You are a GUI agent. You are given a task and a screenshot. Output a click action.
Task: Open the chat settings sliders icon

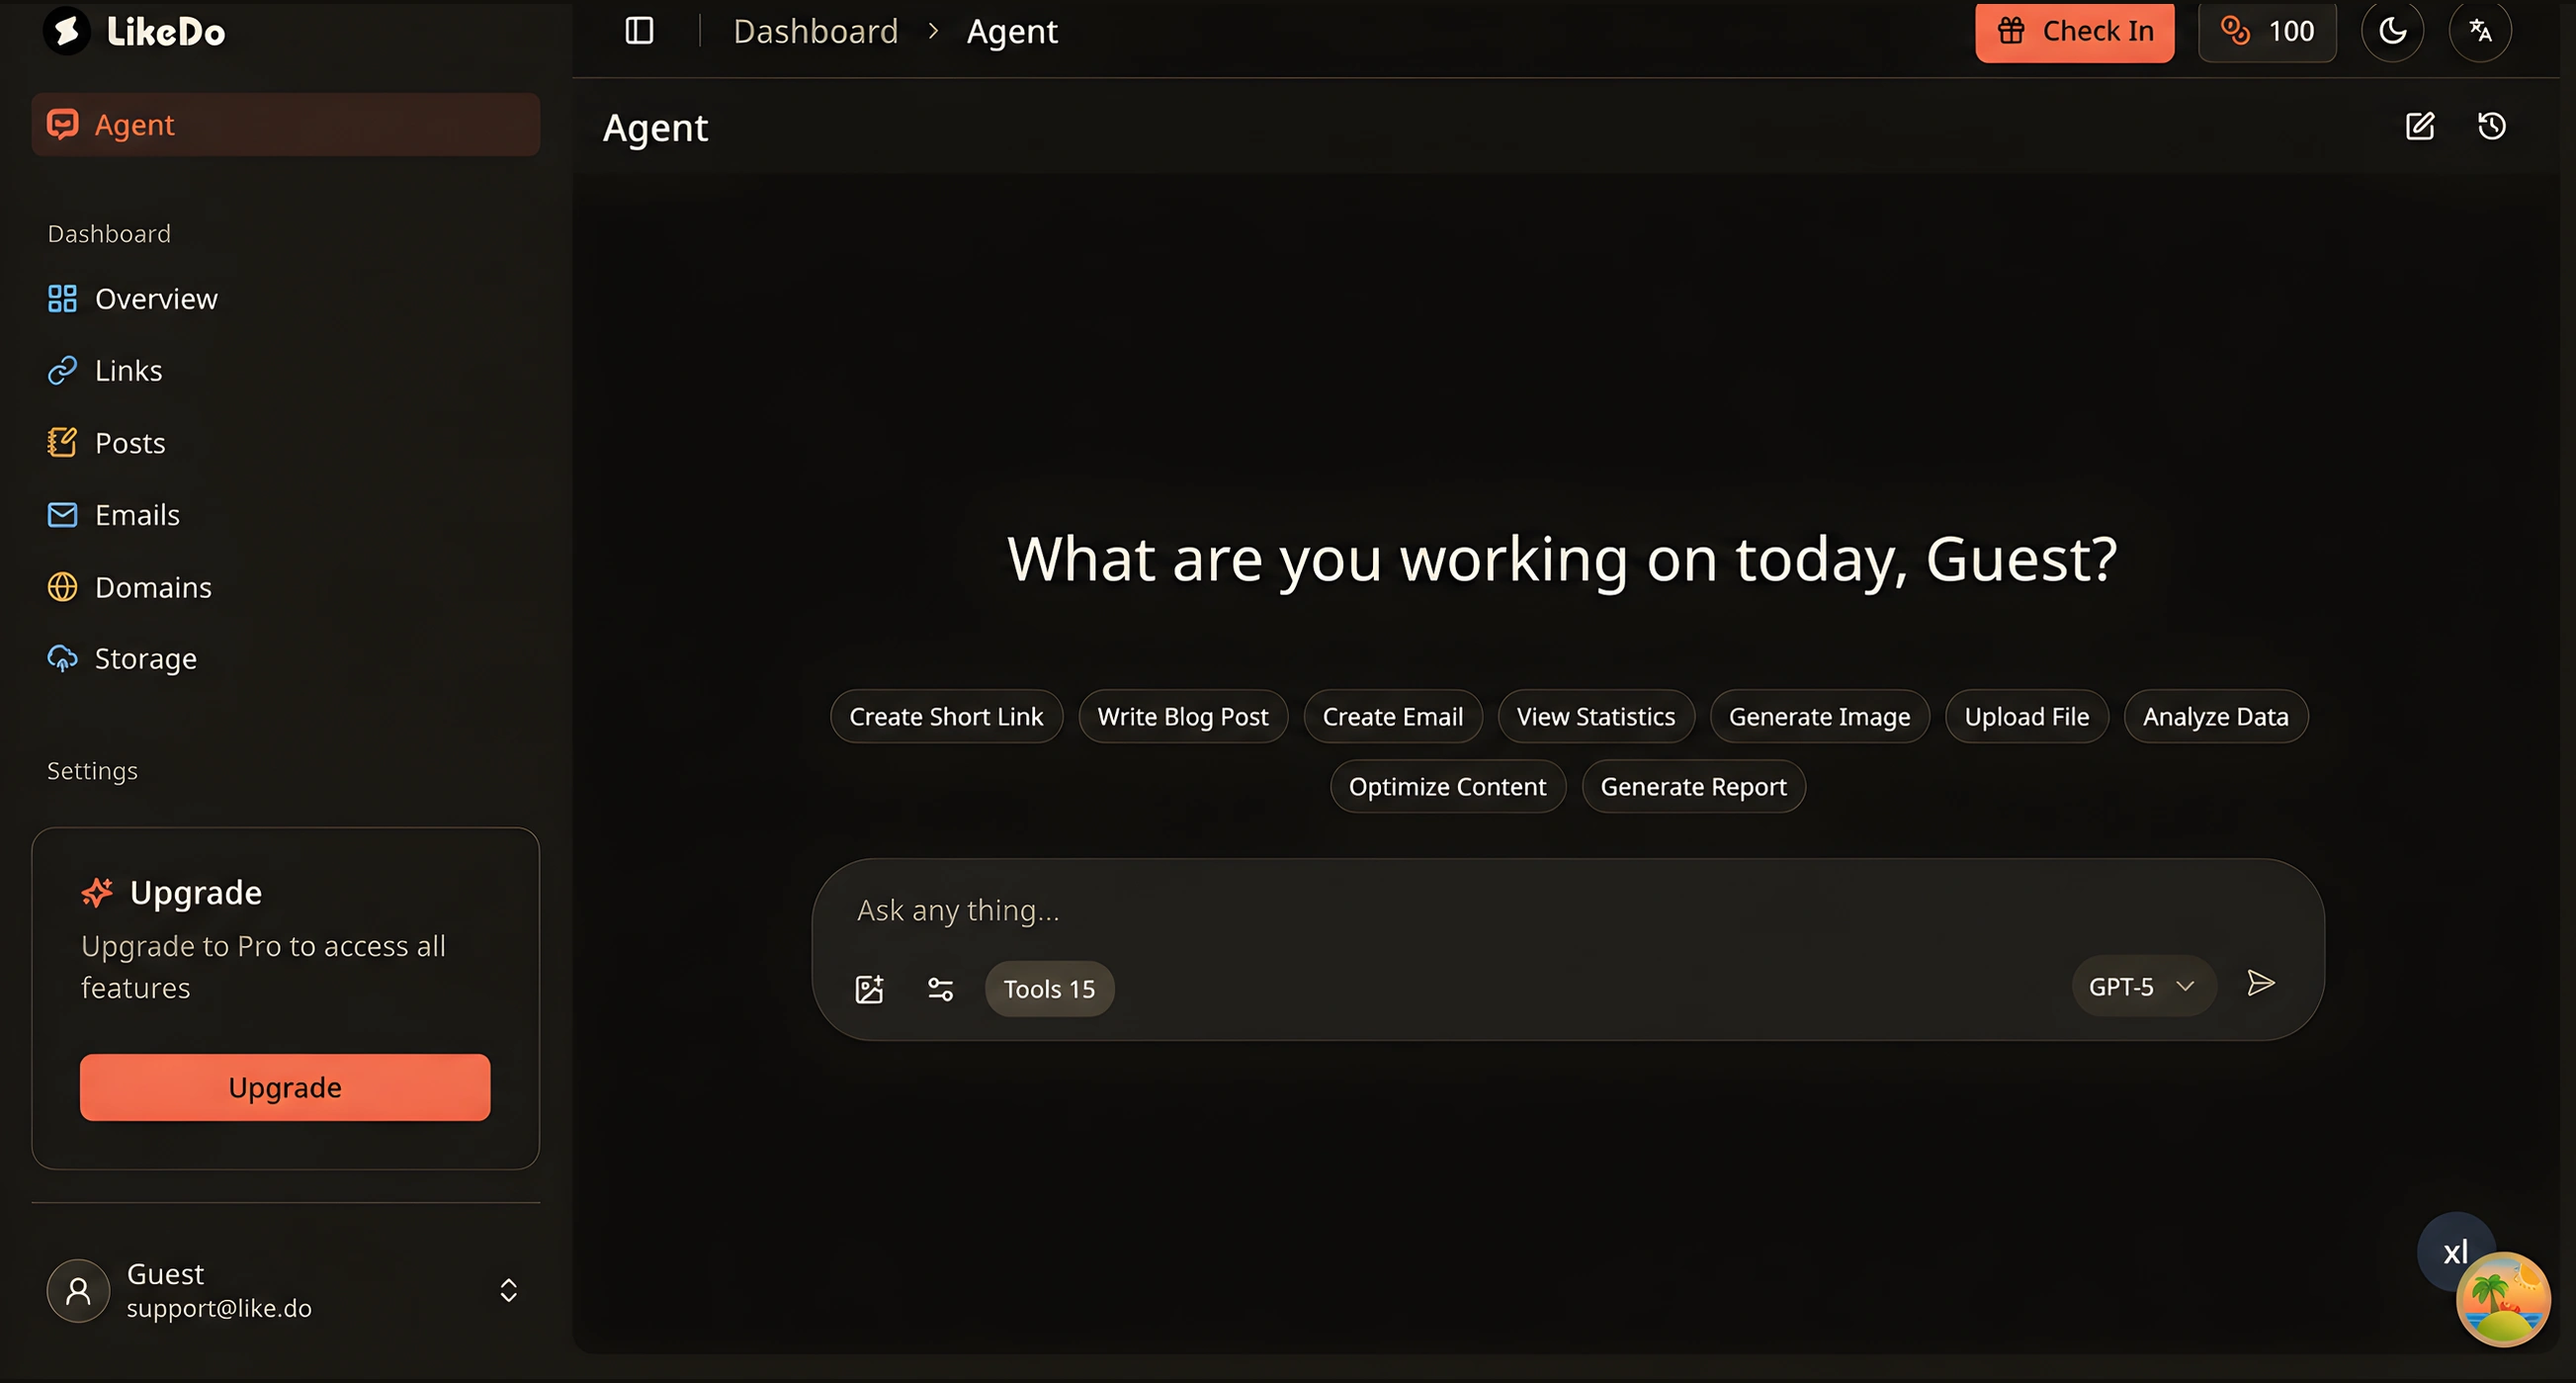[x=940, y=989]
